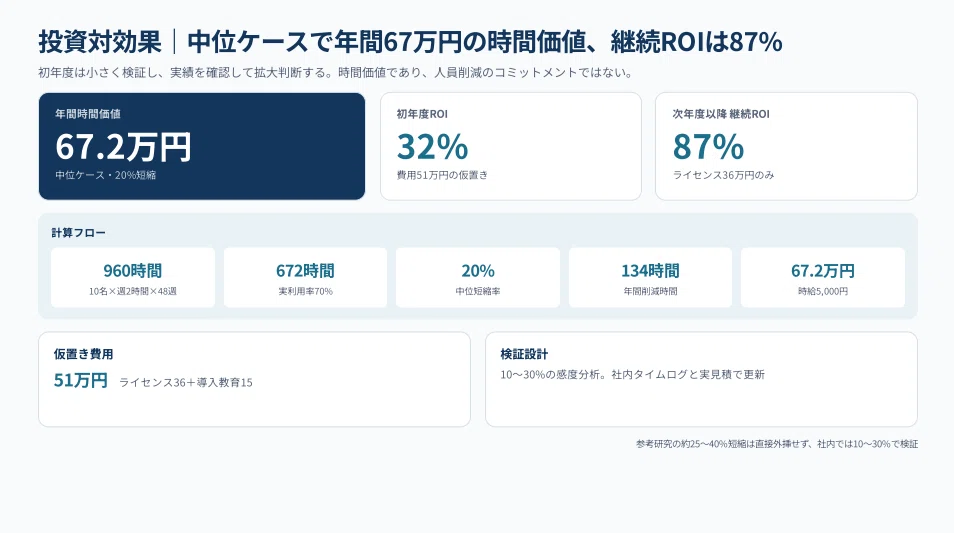Select the caption 中位ケース・20%短縮
This screenshot has width=954, height=533.
[x=105, y=175]
